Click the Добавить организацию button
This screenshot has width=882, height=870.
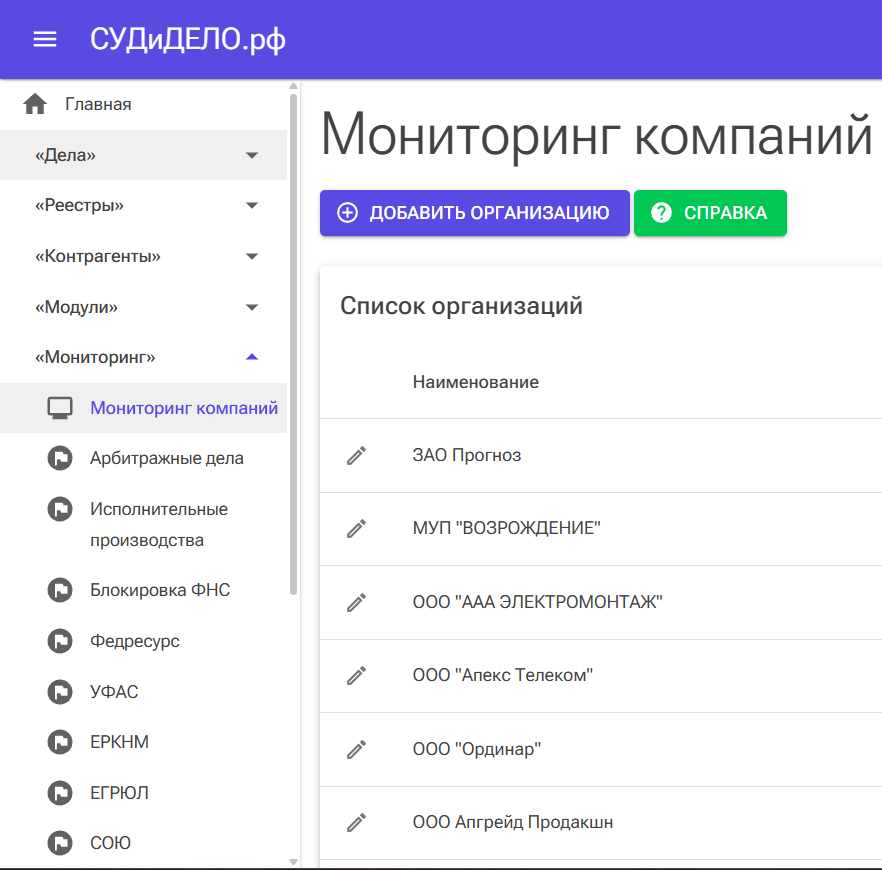475,213
